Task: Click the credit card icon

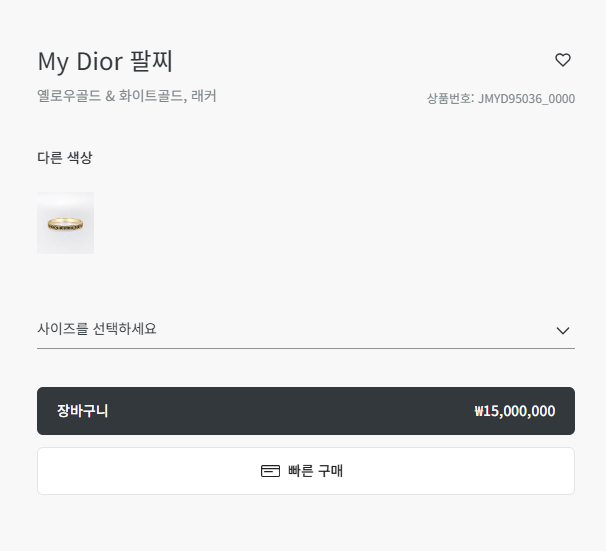Action: [x=270, y=471]
